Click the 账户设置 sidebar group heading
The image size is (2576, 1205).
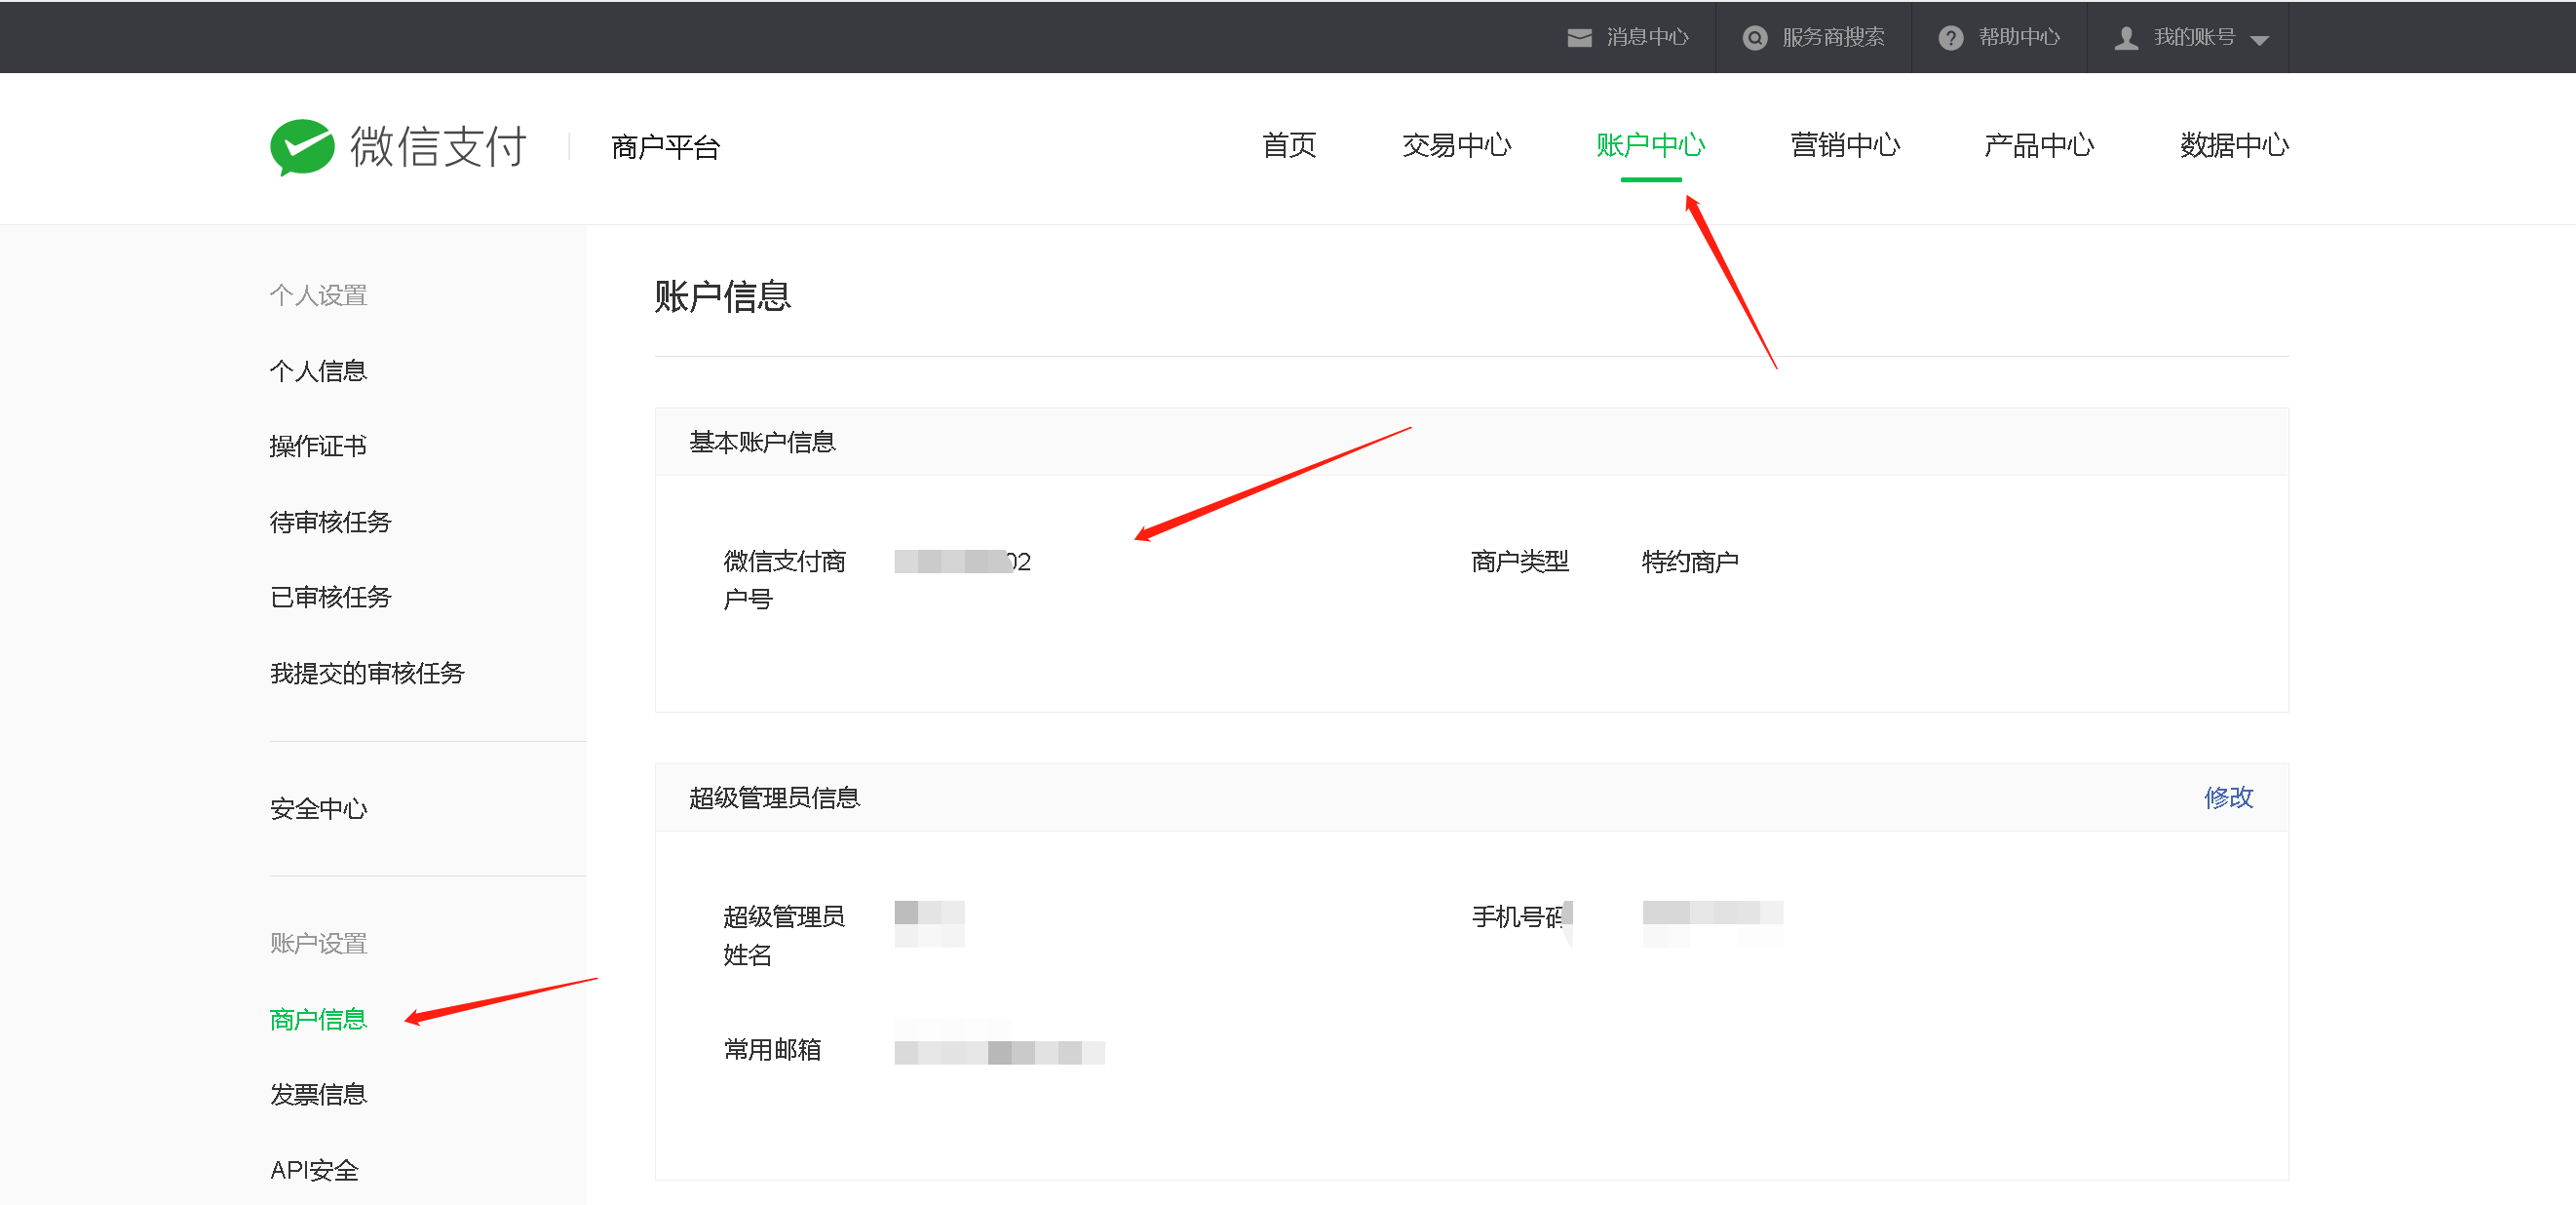318,943
